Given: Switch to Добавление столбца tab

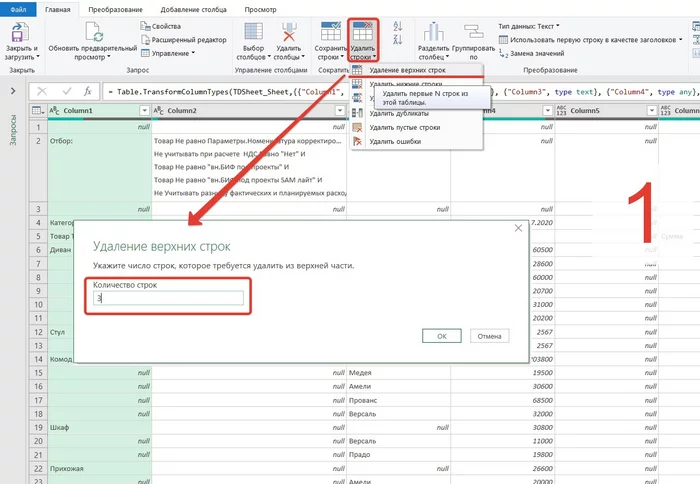Looking at the screenshot, I should point(193,9).
